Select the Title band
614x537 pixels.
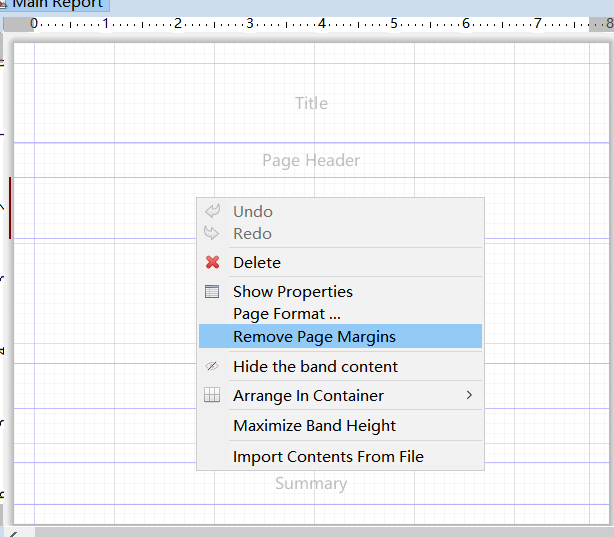point(311,103)
